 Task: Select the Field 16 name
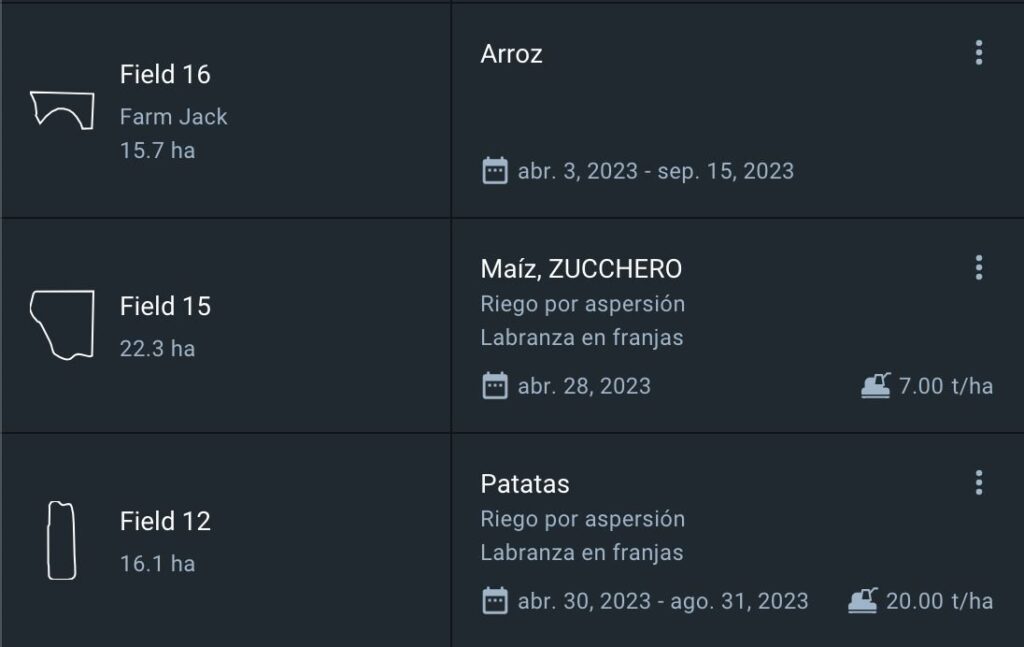165,74
